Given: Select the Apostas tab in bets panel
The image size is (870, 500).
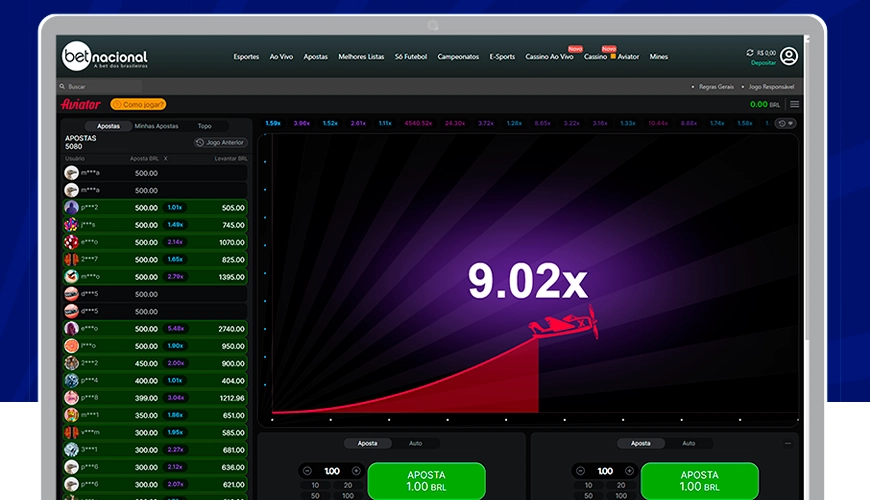Looking at the screenshot, I should pyautogui.click(x=108, y=126).
